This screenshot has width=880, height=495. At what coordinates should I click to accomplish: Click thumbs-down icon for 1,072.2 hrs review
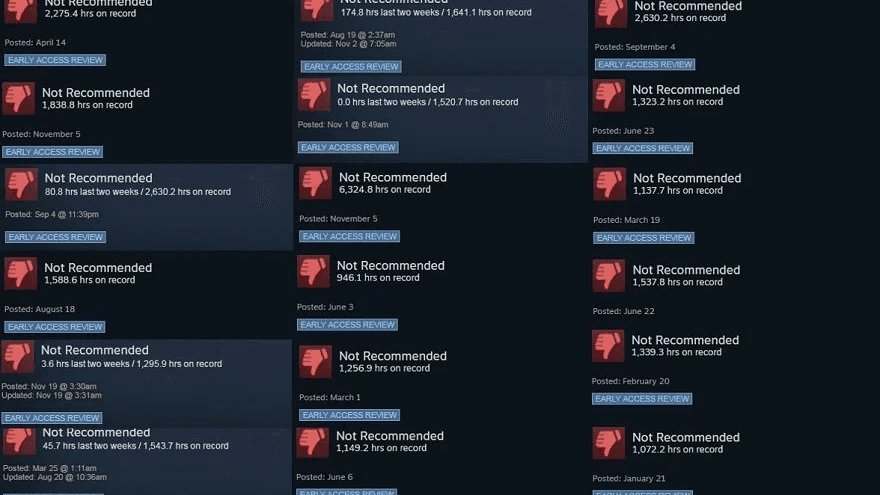click(x=608, y=442)
